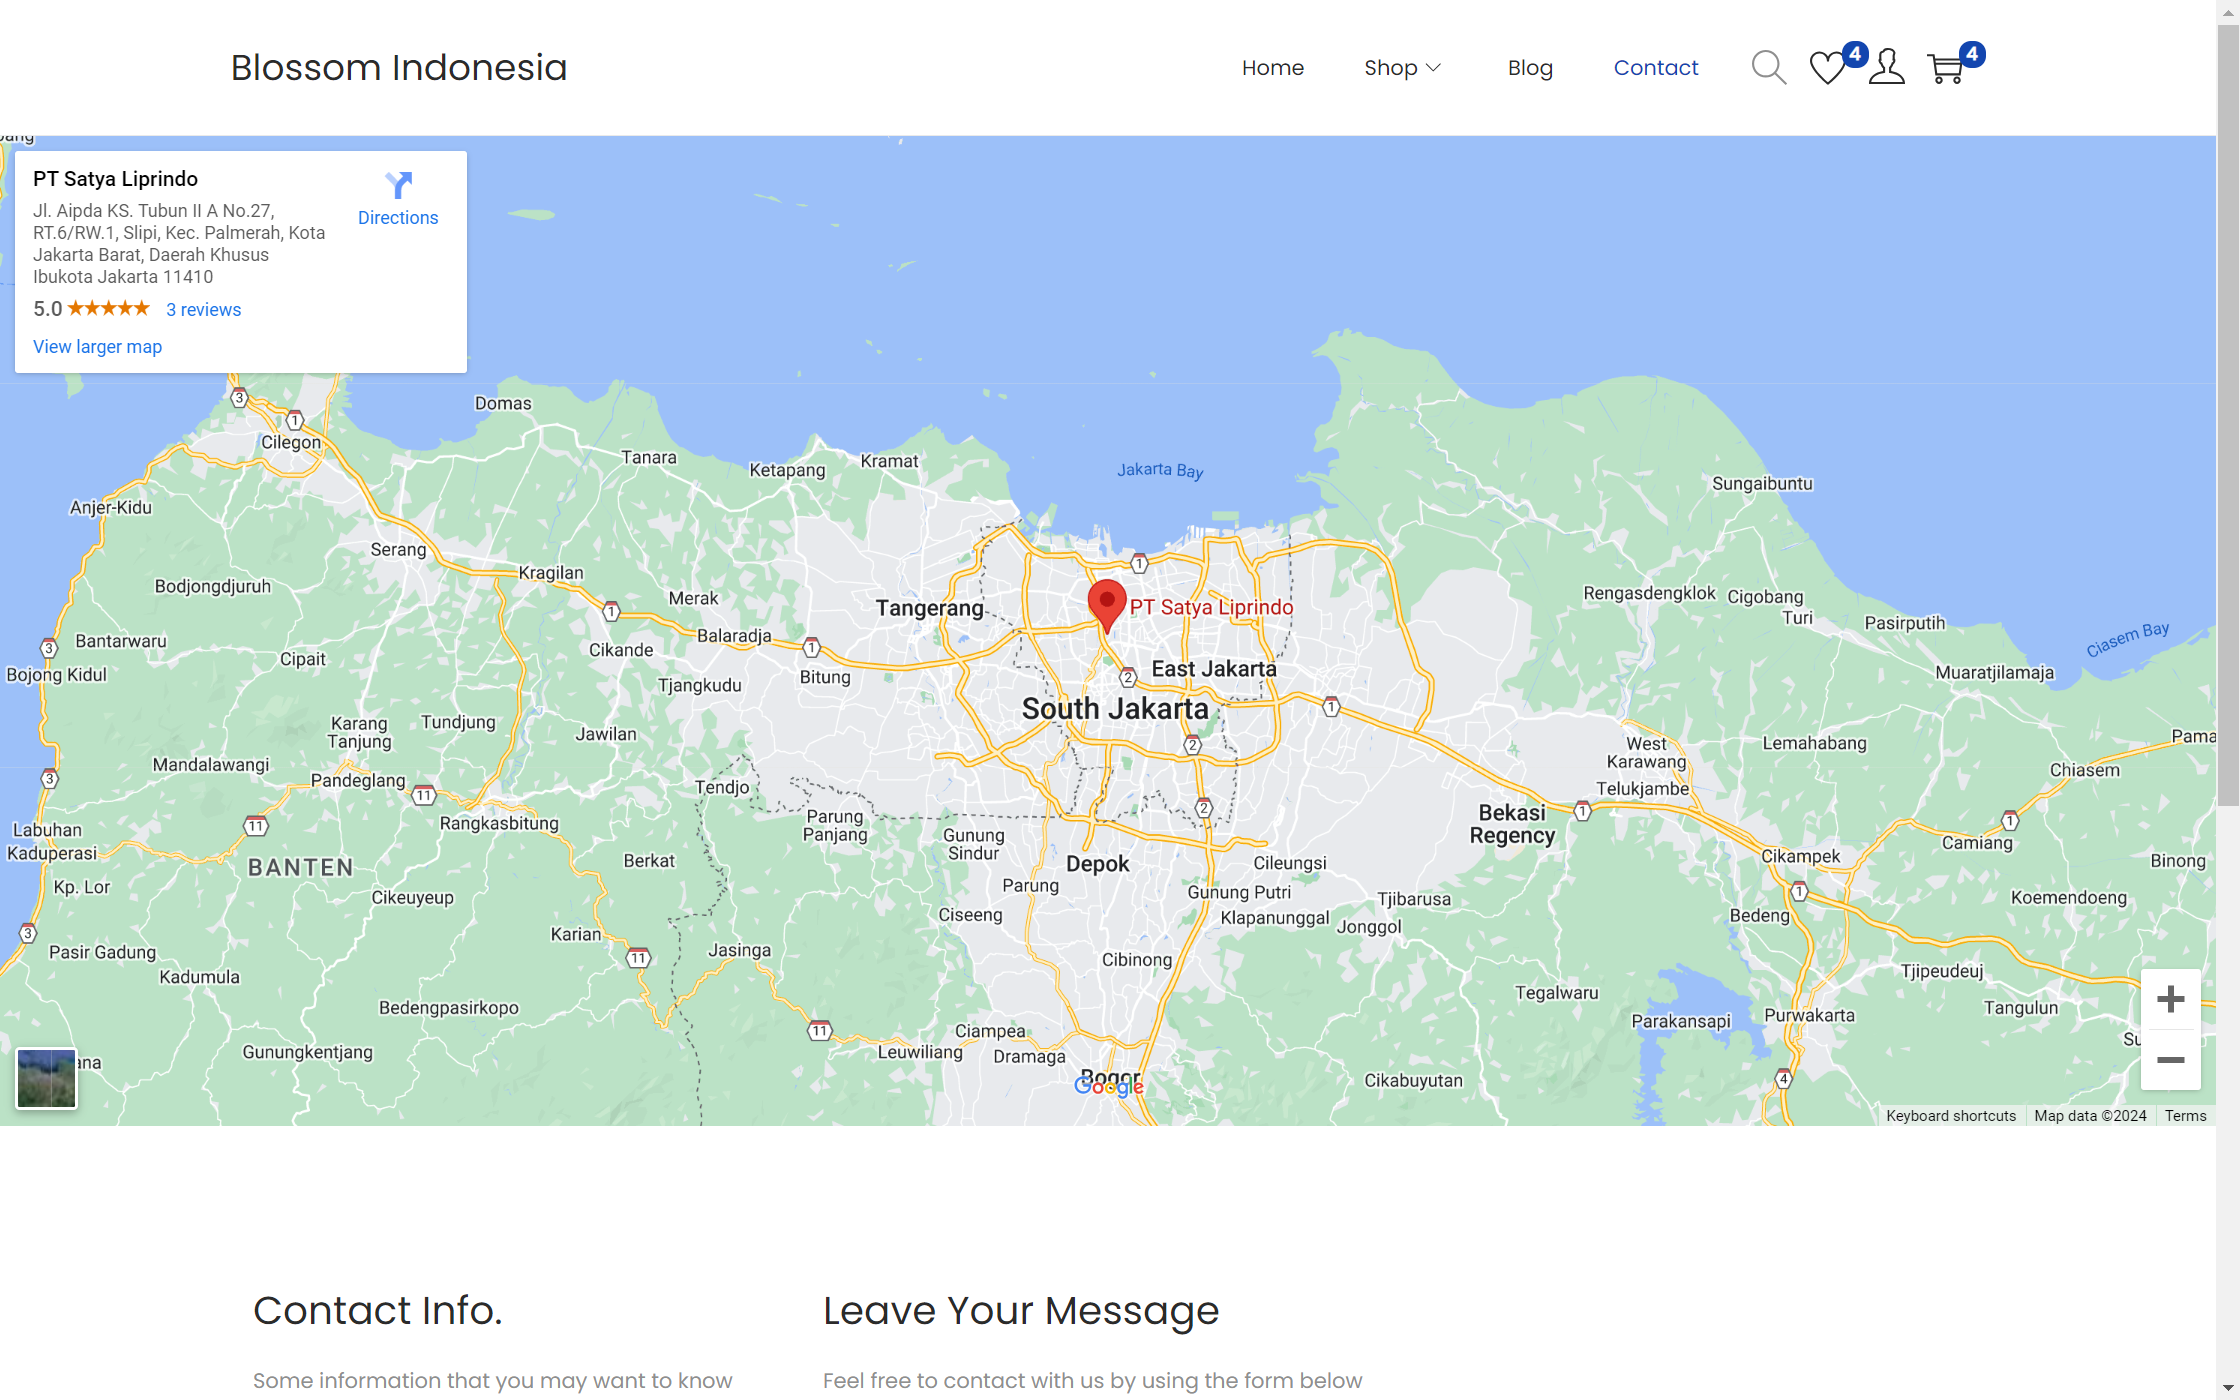Click the user account icon
The width and height of the screenshot is (2240, 1400).
click(x=1886, y=68)
